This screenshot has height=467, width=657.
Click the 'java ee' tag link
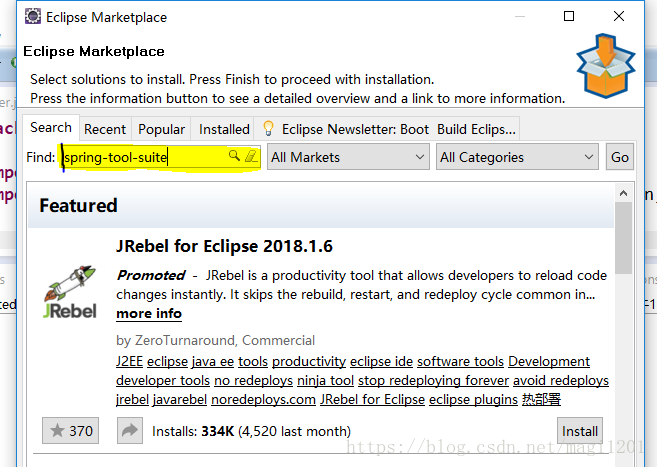(213, 361)
